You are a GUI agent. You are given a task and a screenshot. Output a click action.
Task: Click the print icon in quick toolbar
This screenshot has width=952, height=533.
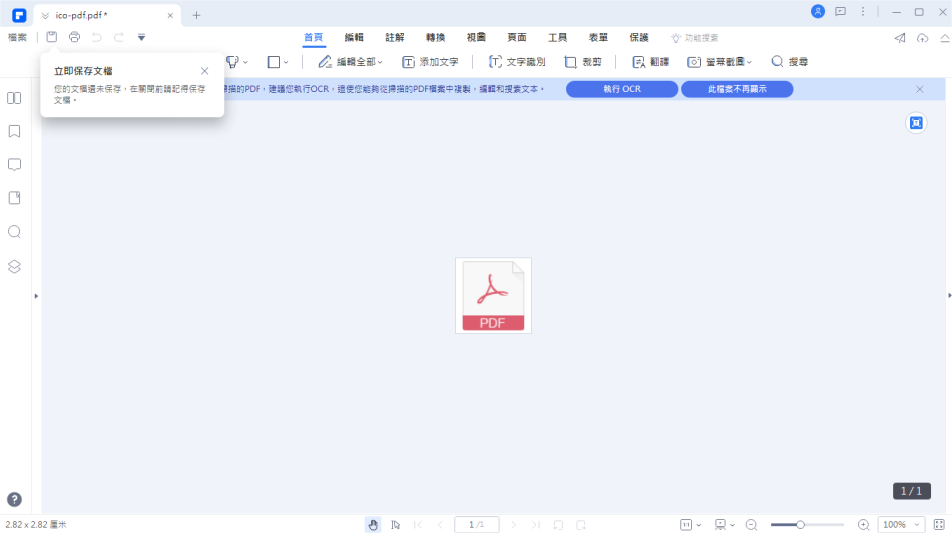tap(74, 37)
